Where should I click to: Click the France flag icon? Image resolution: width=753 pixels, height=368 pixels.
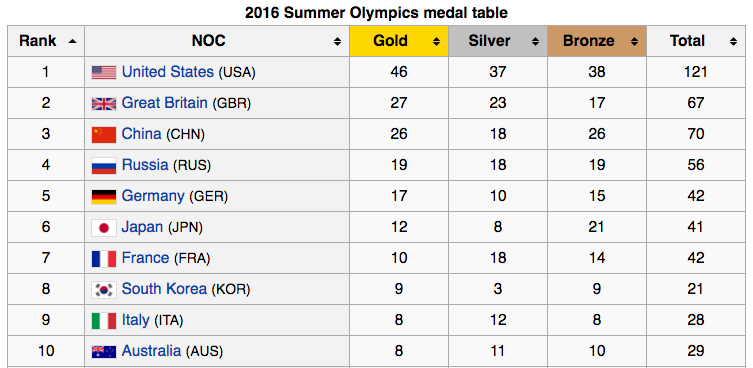pyautogui.click(x=104, y=259)
